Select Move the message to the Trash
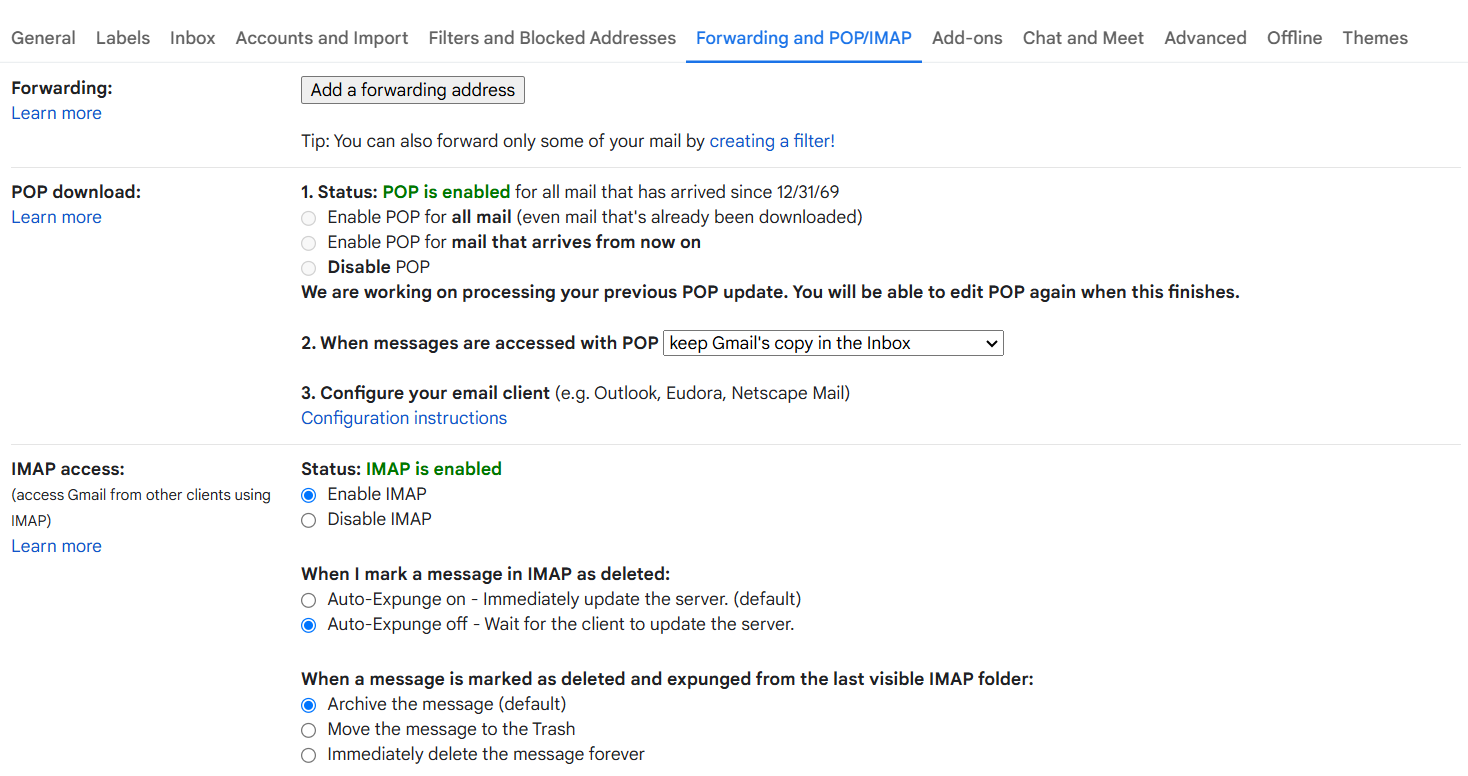The image size is (1468, 776). (308, 730)
